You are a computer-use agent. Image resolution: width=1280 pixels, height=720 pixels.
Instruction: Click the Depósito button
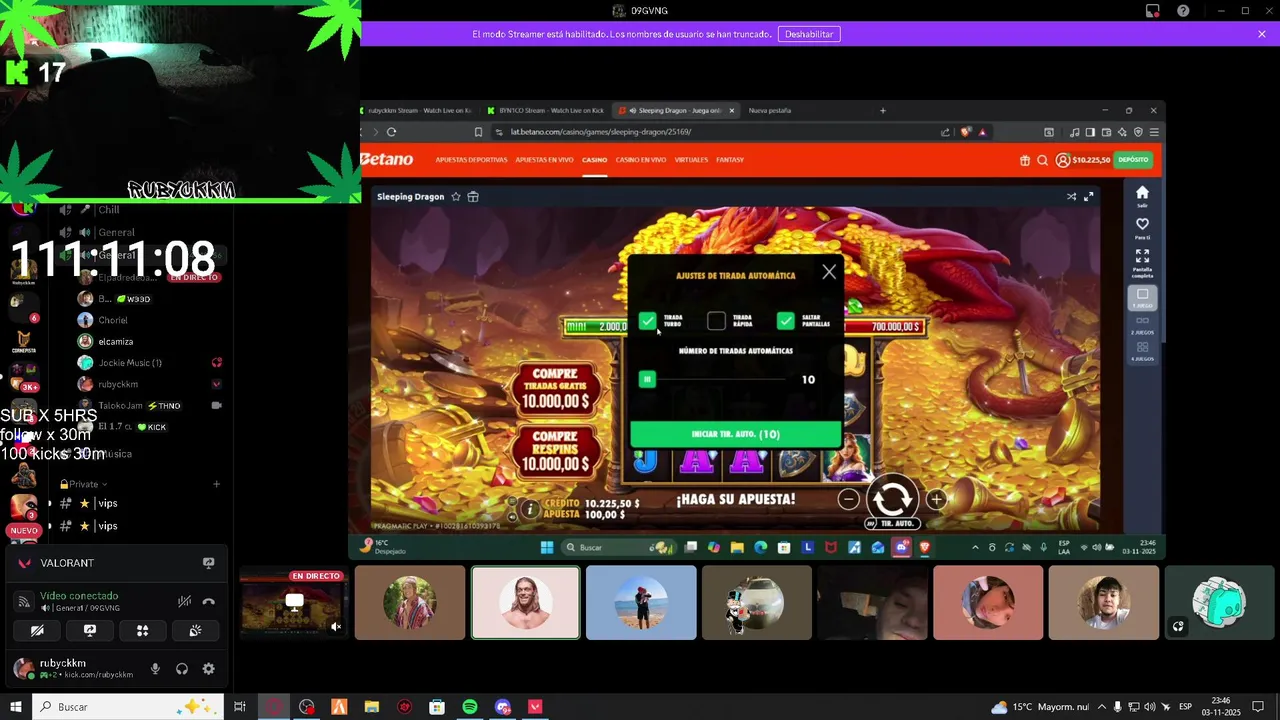pos(1133,160)
